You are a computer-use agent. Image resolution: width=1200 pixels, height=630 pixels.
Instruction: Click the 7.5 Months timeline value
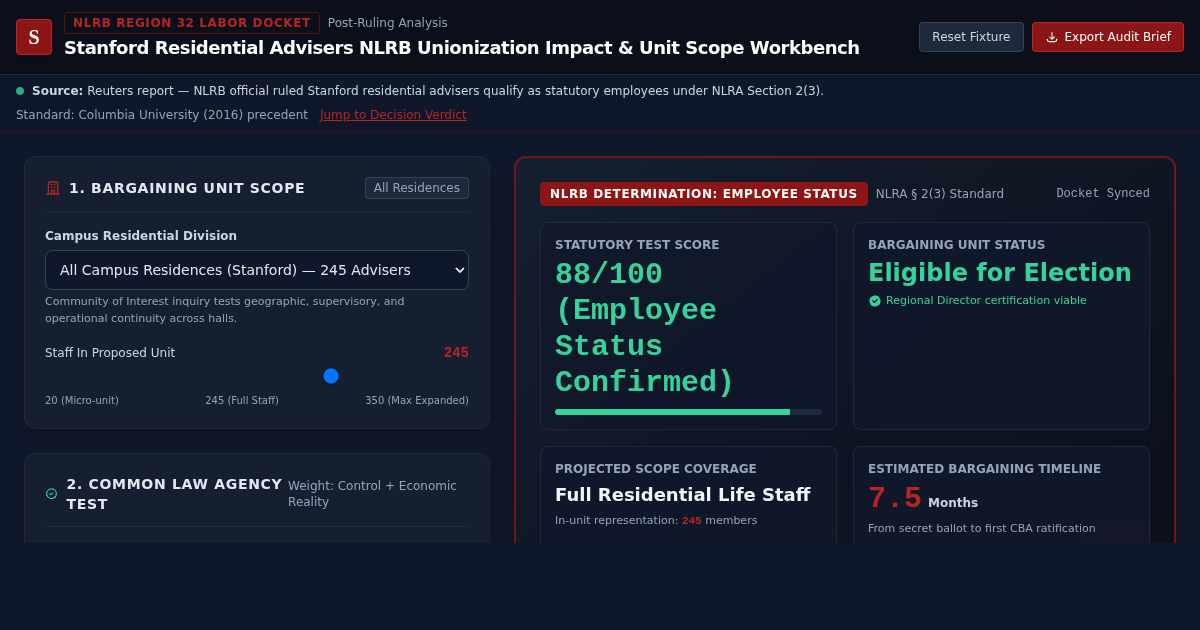coord(923,499)
